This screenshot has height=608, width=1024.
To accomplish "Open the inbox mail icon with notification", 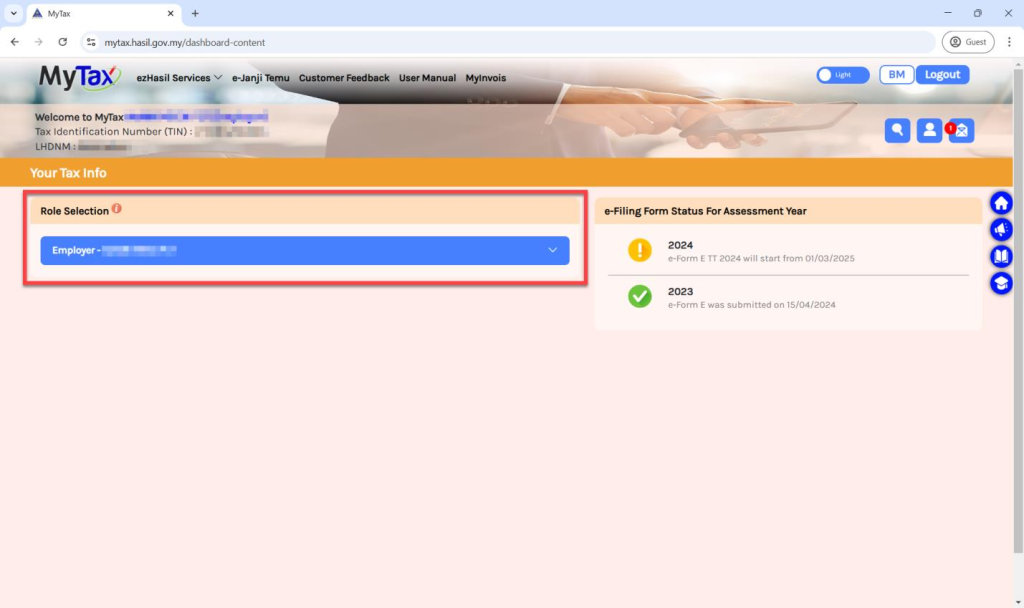I will coord(961,130).
